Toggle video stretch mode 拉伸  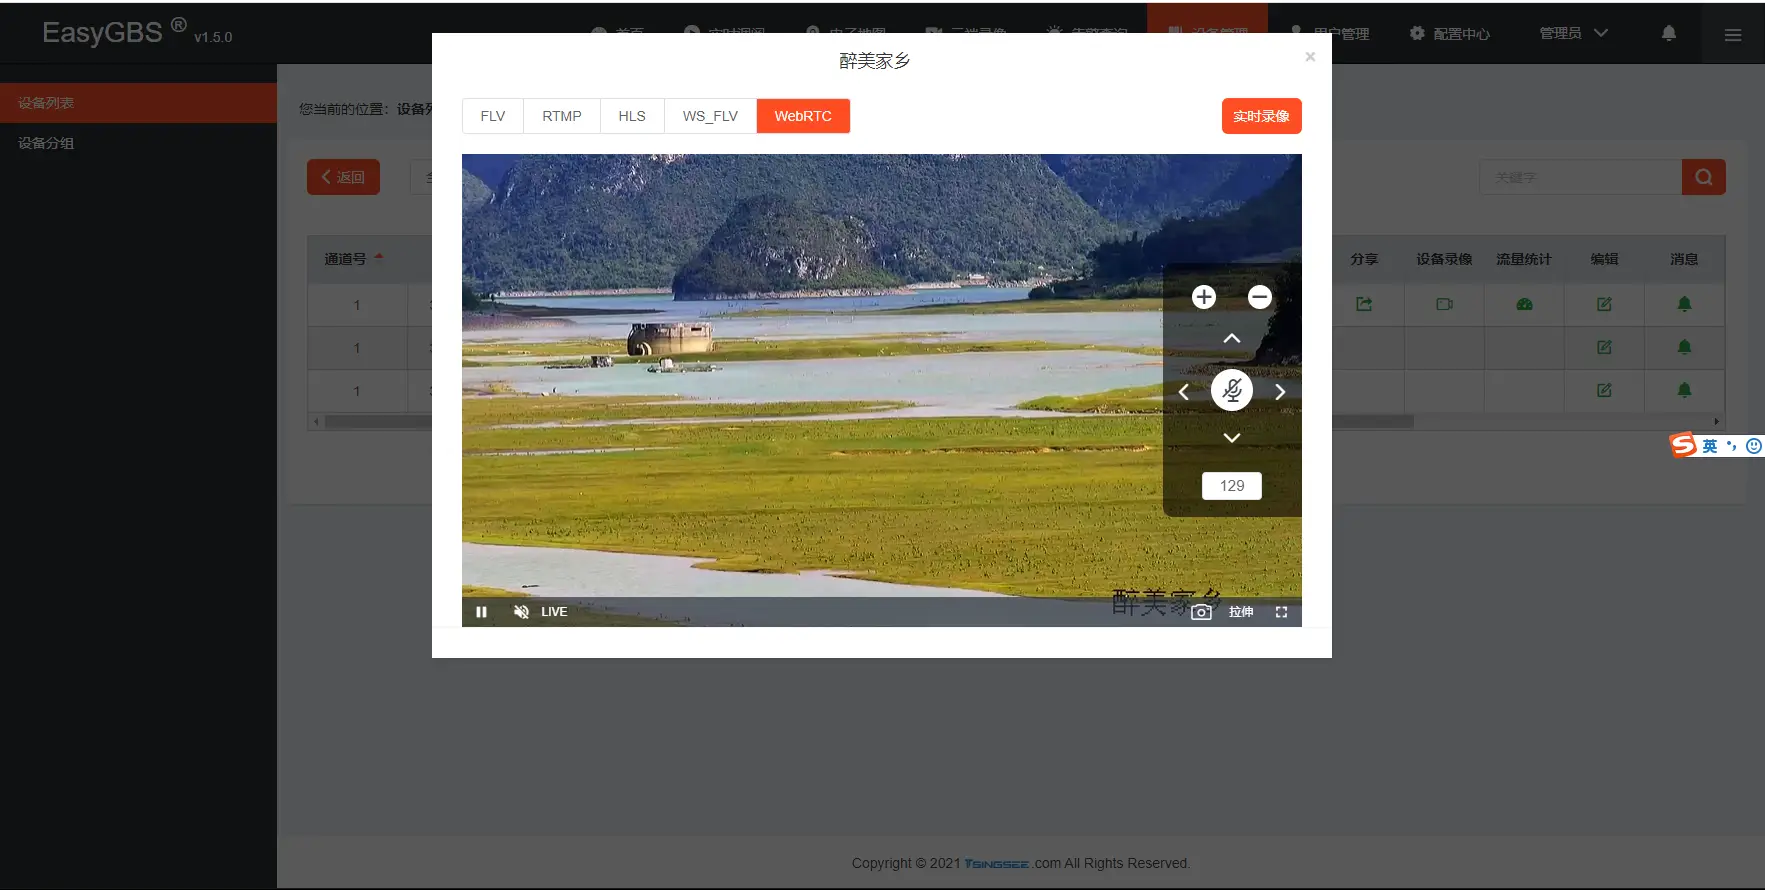click(1241, 612)
